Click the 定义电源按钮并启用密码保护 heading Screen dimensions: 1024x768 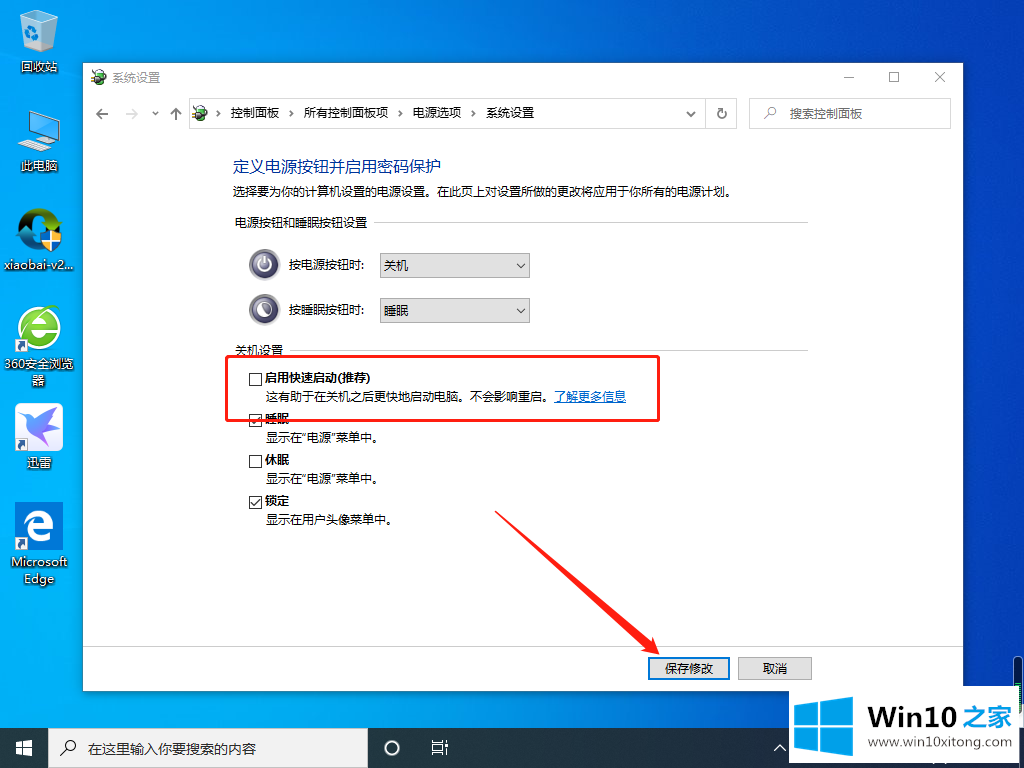[337, 167]
